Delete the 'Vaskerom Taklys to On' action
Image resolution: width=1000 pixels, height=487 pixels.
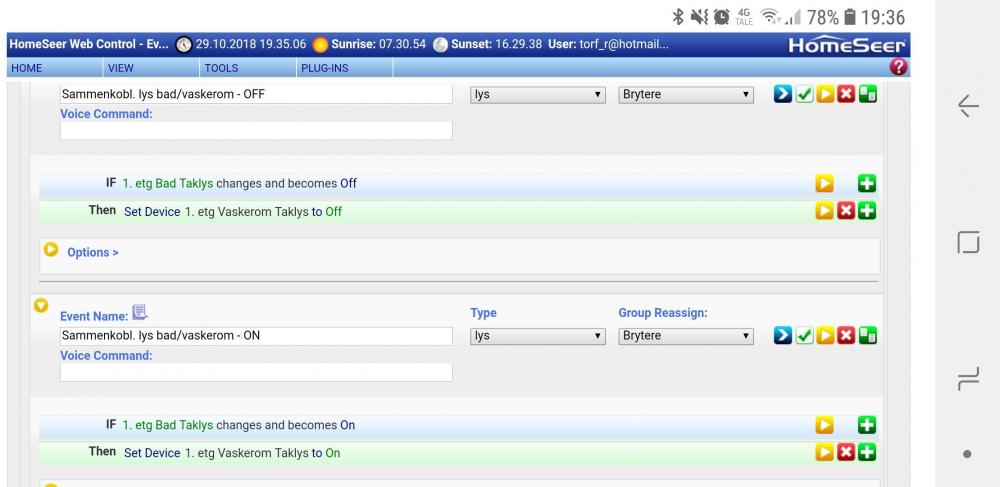[846, 453]
